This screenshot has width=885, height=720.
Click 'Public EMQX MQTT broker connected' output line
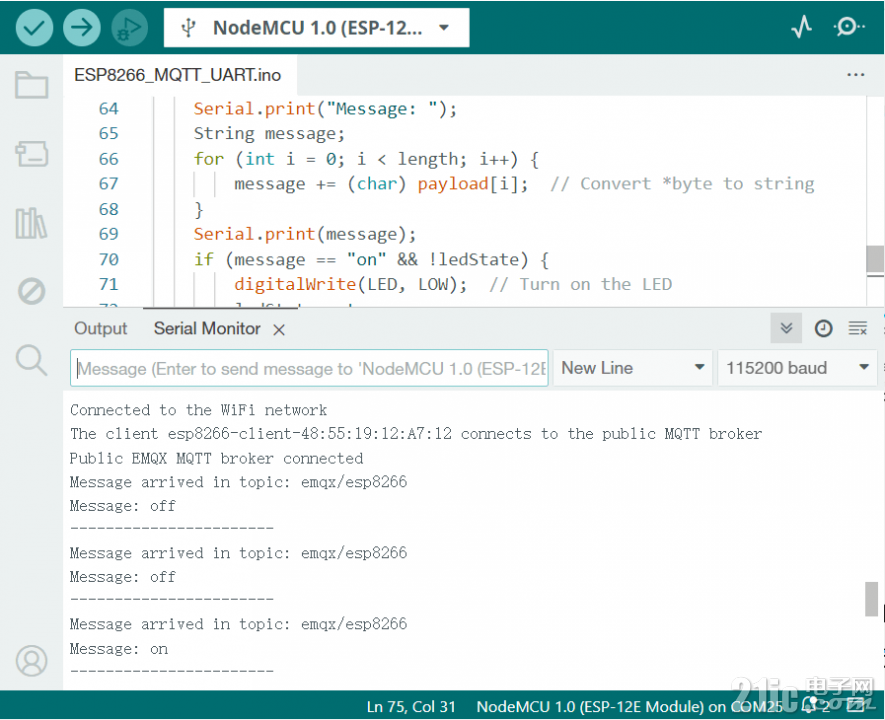[217, 458]
